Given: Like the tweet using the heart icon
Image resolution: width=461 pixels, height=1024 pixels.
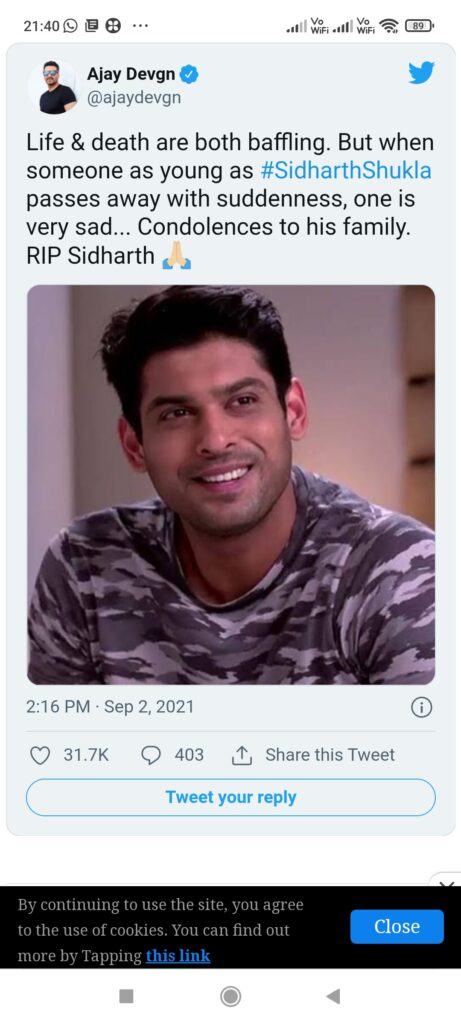Looking at the screenshot, I should tap(40, 756).
